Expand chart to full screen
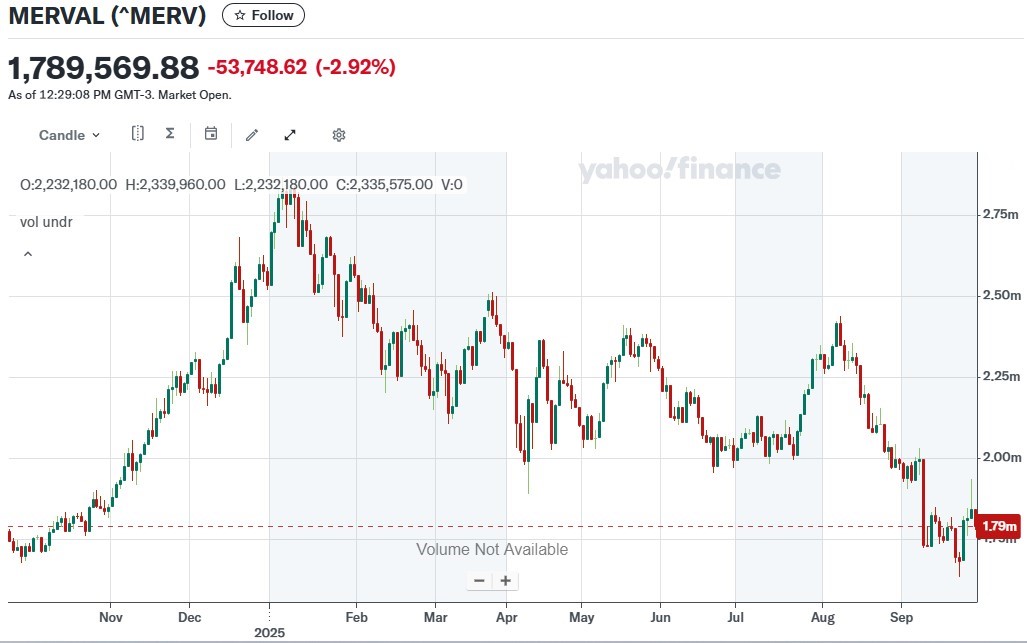The width and height of the screenshot is (1027, 643). (290, 135)
